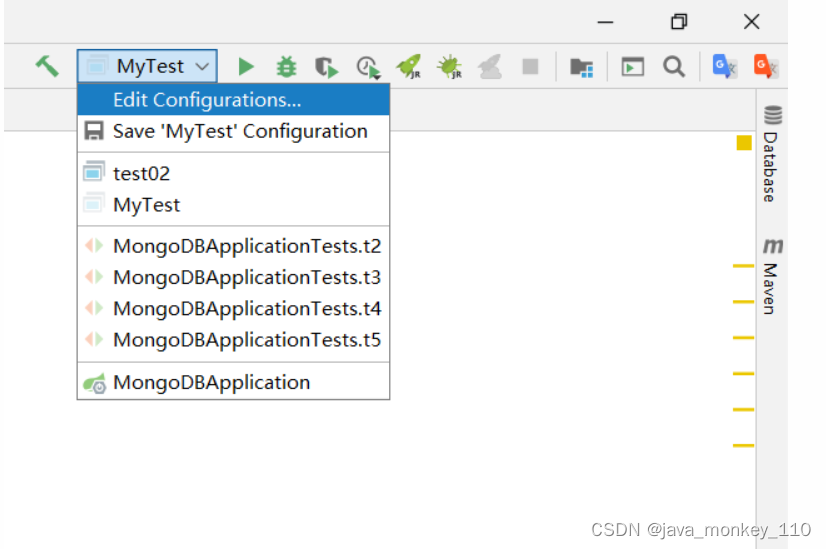
Task: Open the Database tool window tab
Action: click(x=772, y=154)
